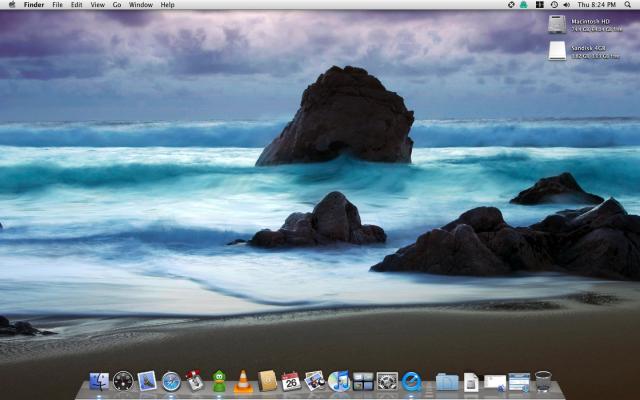
Task: Launch Adium green duck icon
Action: [x=219, y=381]
